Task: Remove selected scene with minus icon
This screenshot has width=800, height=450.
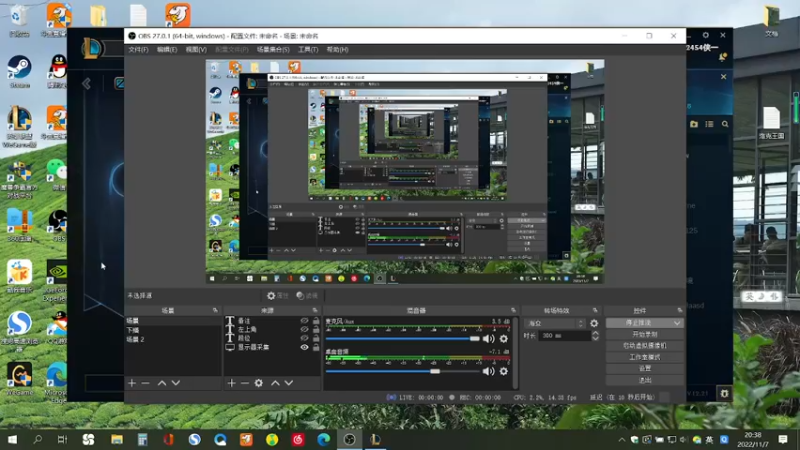Action: tap(146, 383)
